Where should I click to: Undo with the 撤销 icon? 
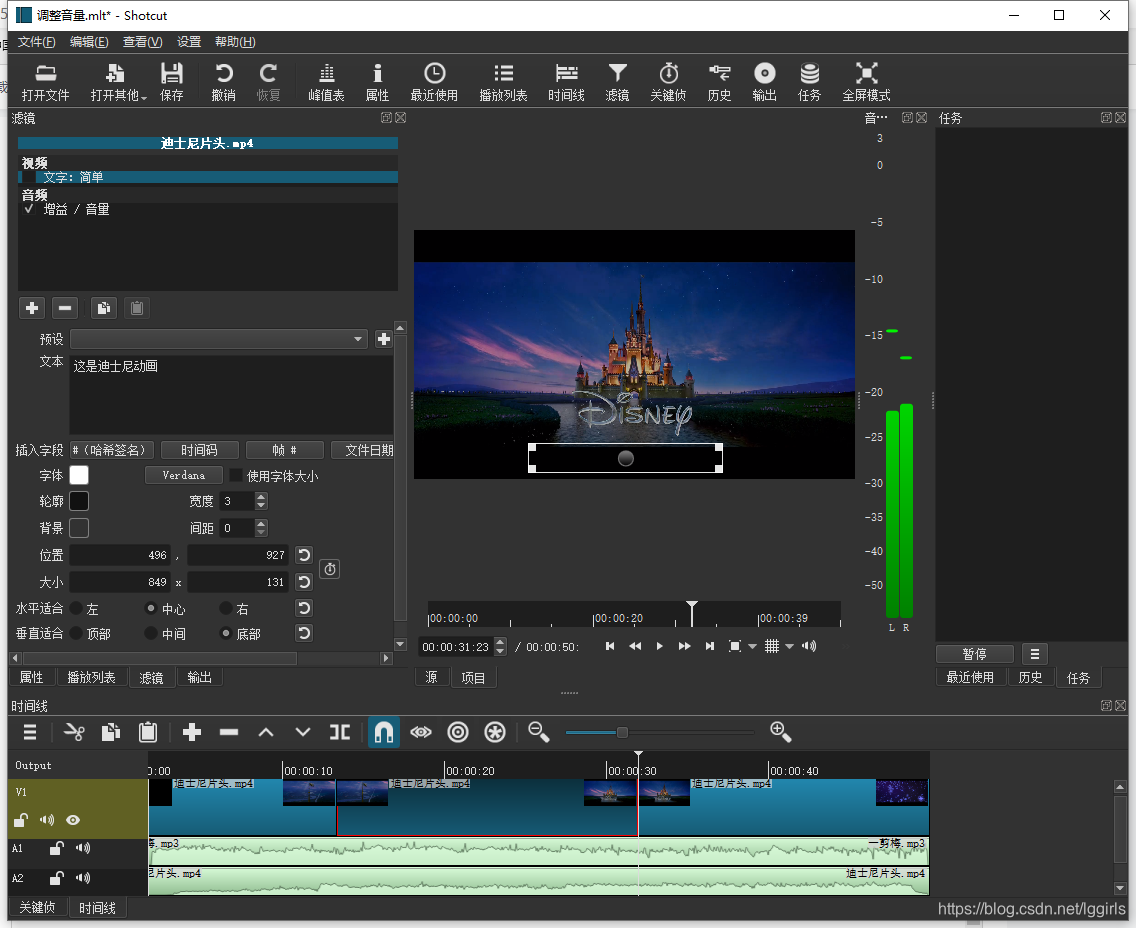pos(223,82)
